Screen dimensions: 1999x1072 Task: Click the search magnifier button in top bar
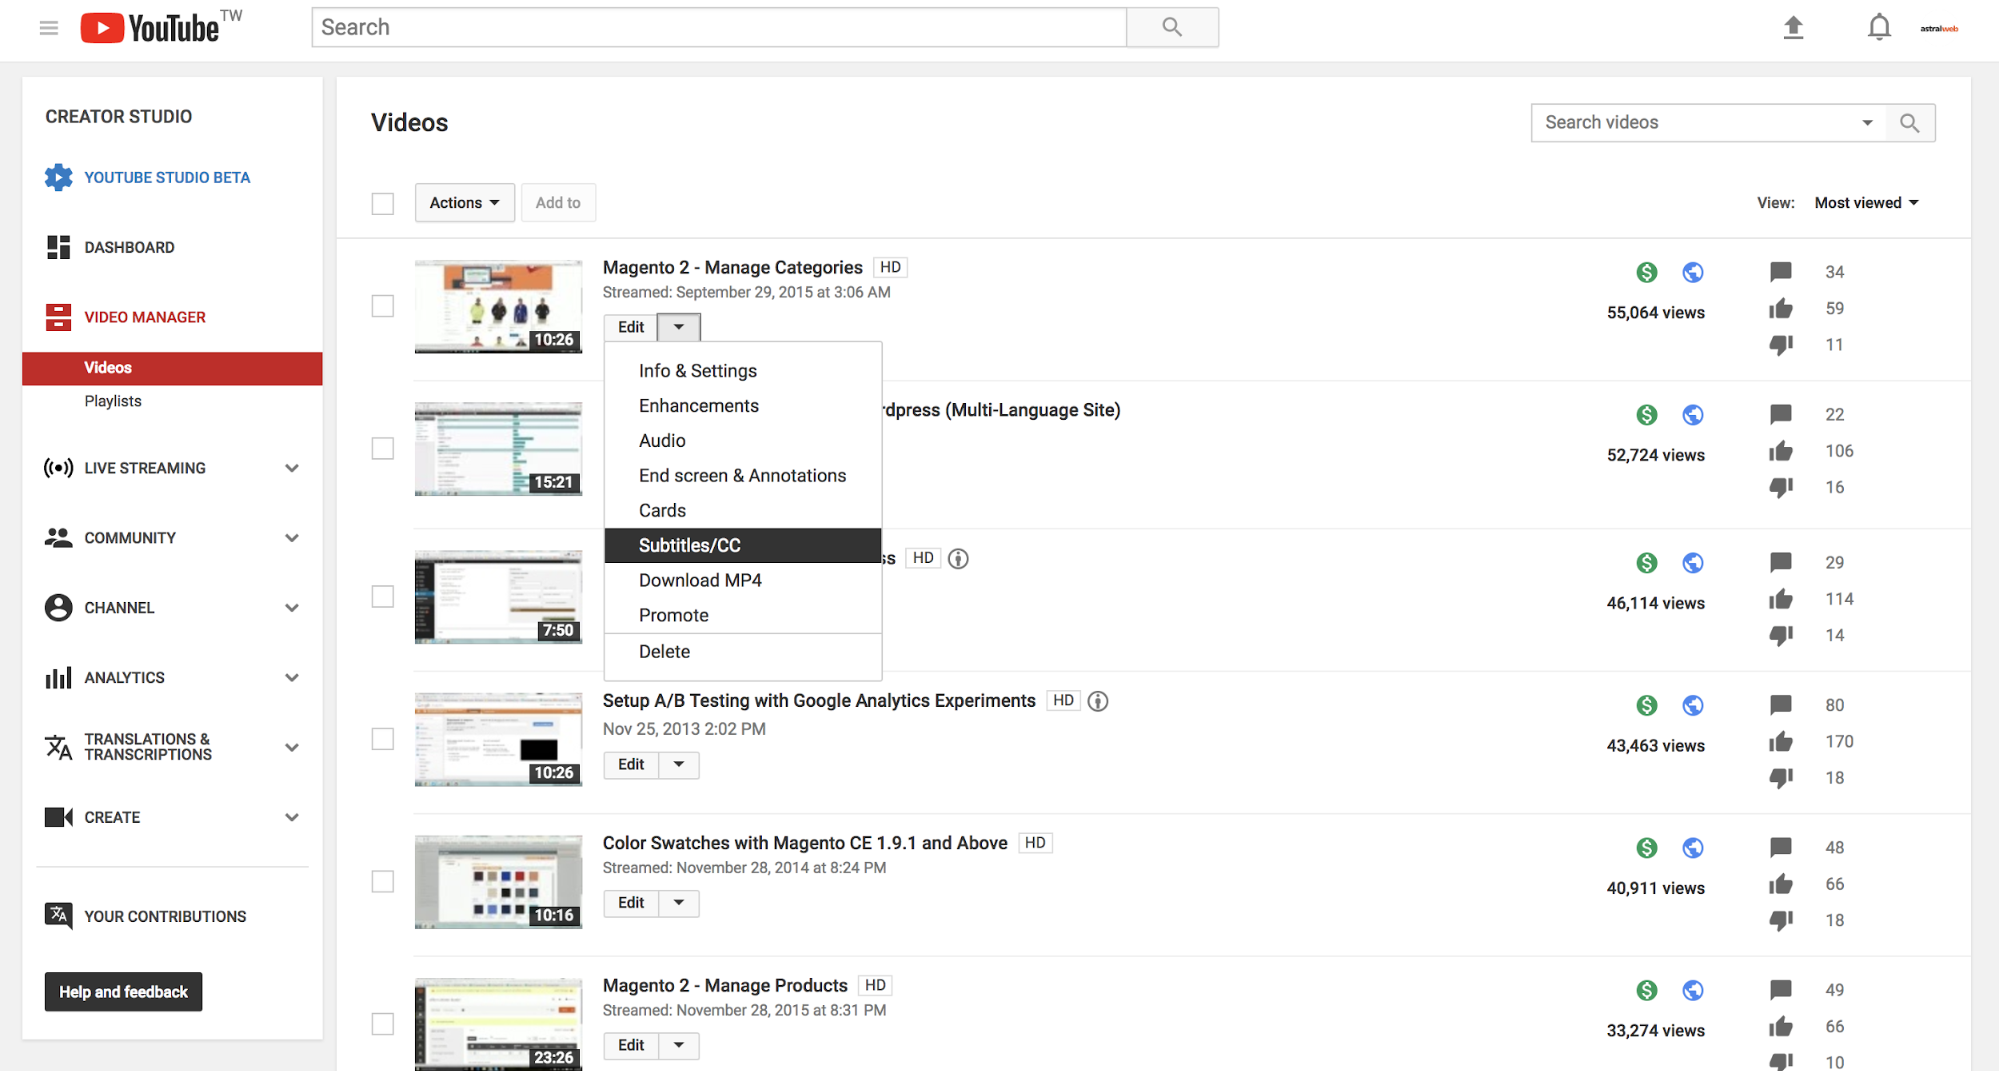coord(1172,27)
